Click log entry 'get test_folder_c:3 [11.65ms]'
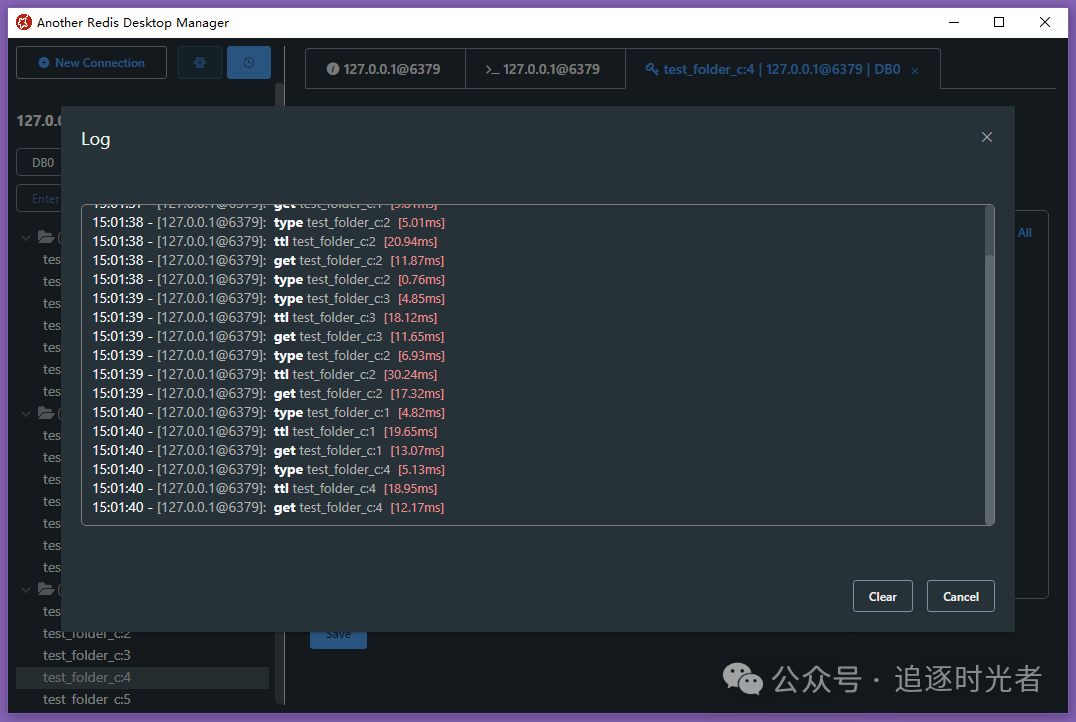The height and width of the screenshot is (722, 1076). point(268,337)
